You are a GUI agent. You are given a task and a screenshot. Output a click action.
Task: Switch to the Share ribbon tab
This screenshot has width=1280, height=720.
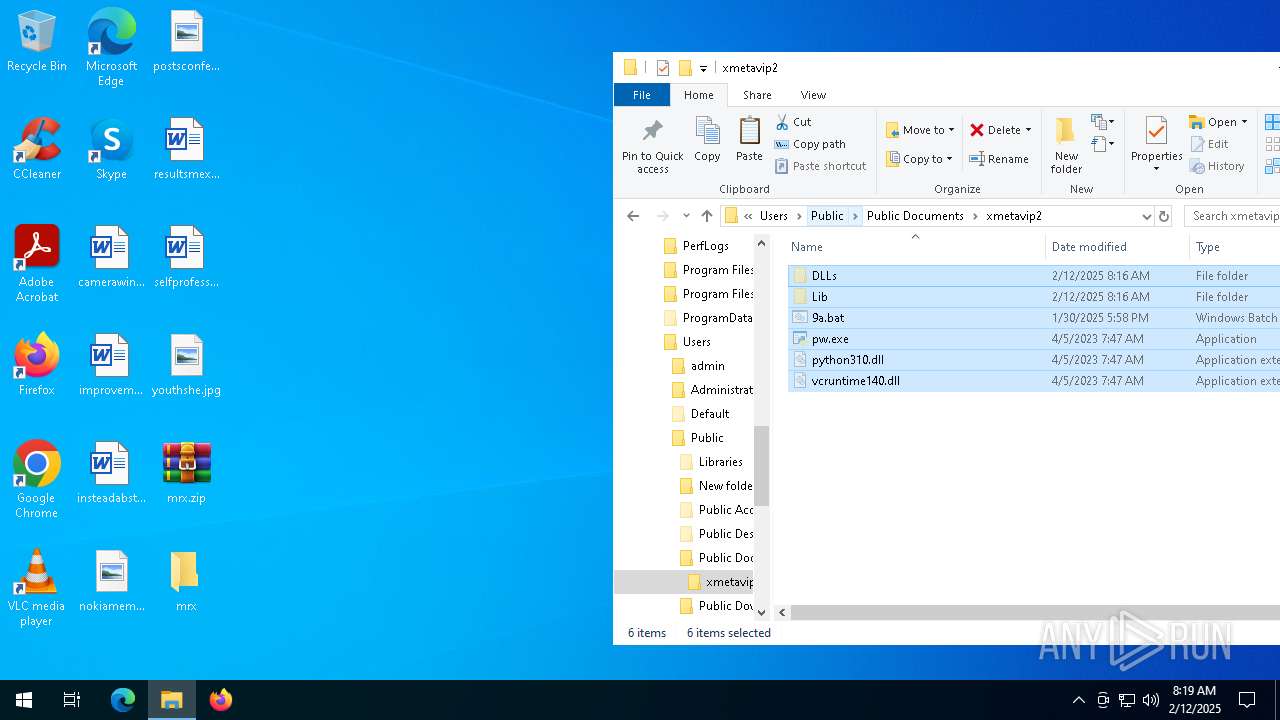757,95
